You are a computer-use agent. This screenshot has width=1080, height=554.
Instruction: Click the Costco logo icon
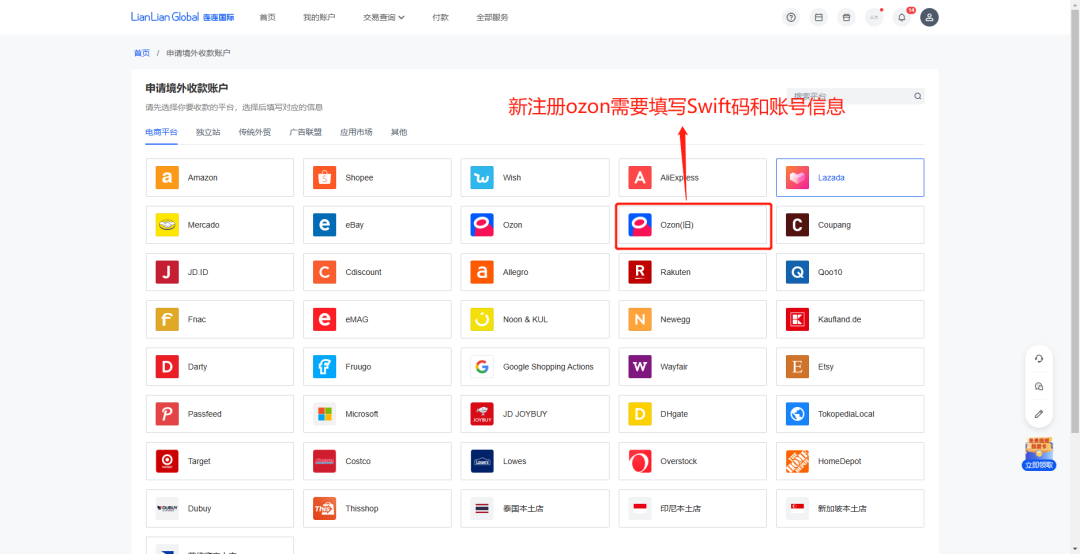[x=324, y=461]
